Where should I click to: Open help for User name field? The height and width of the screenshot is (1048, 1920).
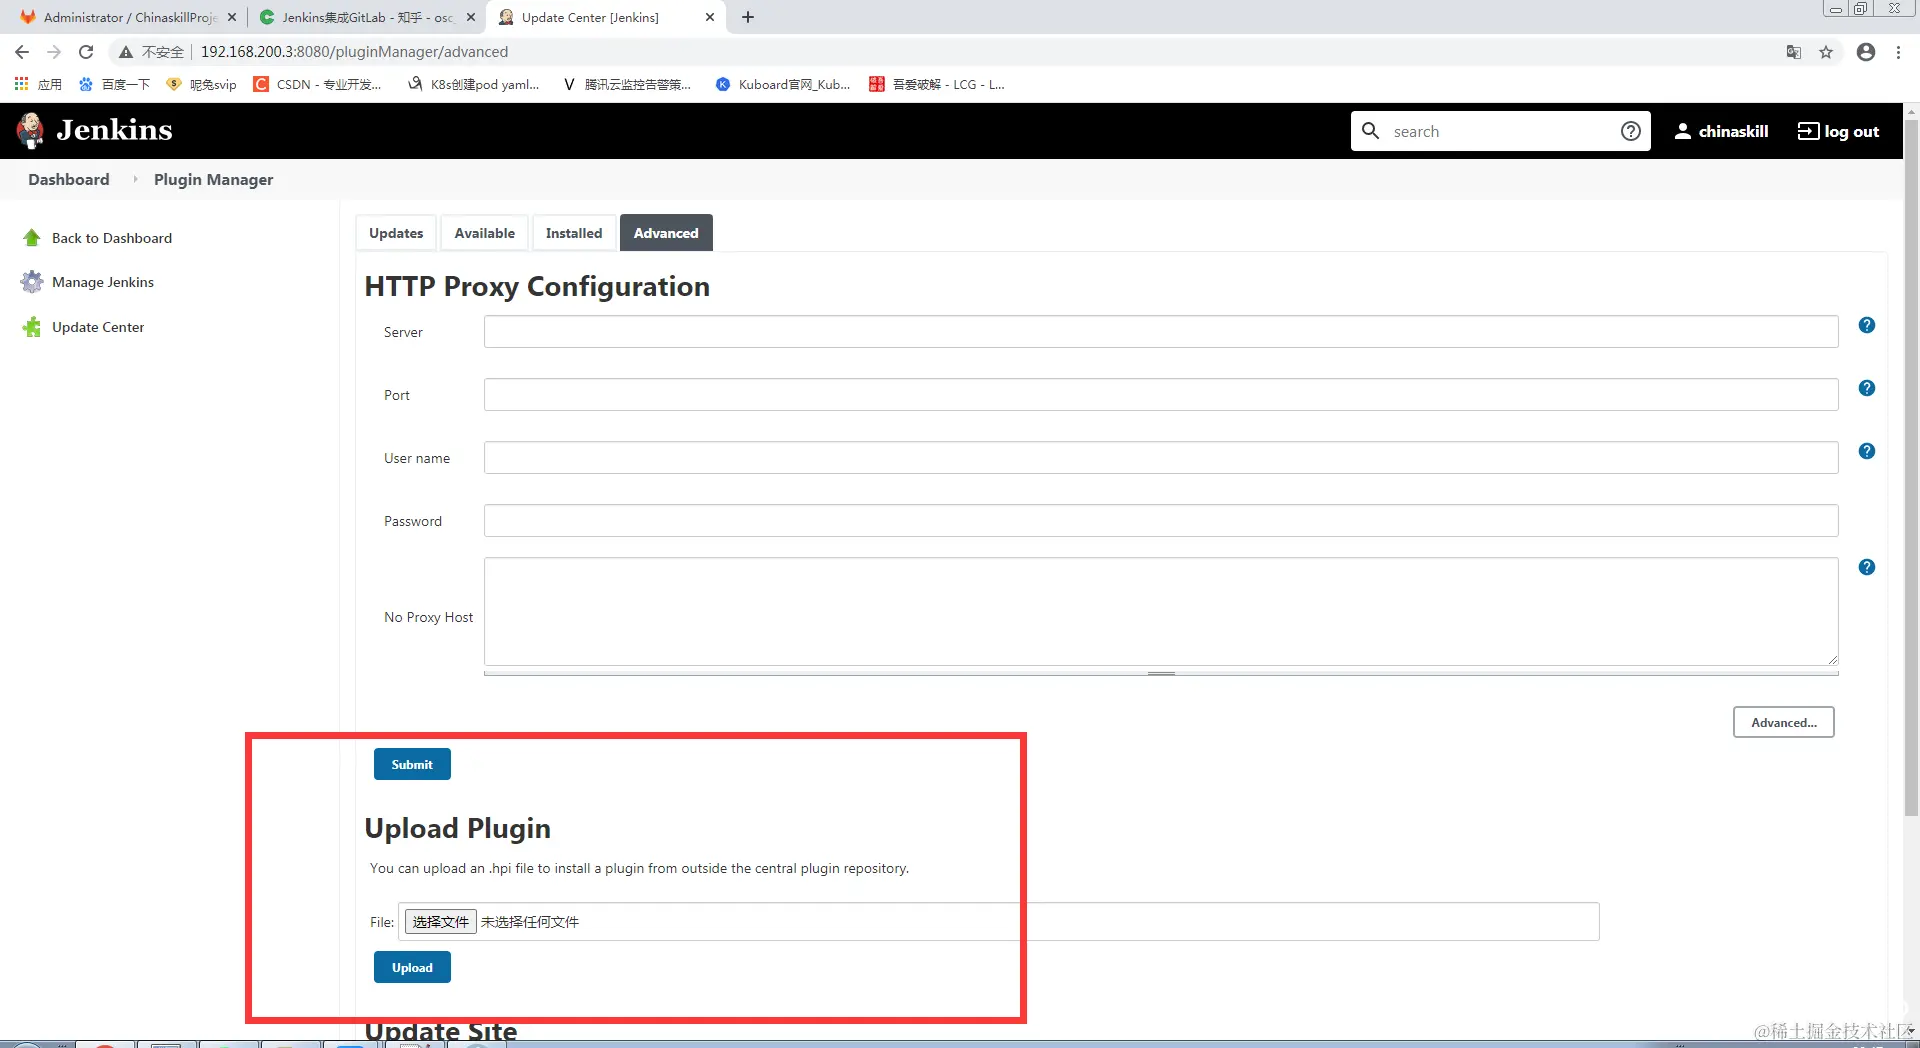tap(1866, 451)
